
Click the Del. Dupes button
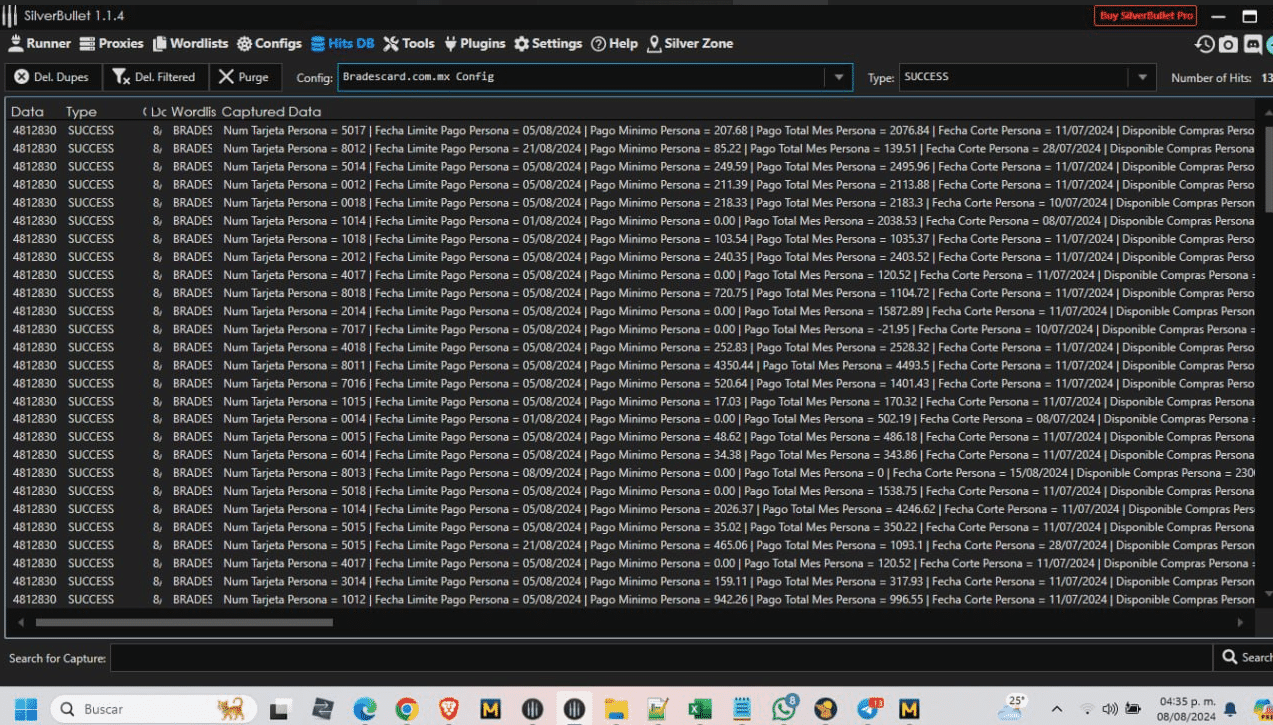point(51,77)
